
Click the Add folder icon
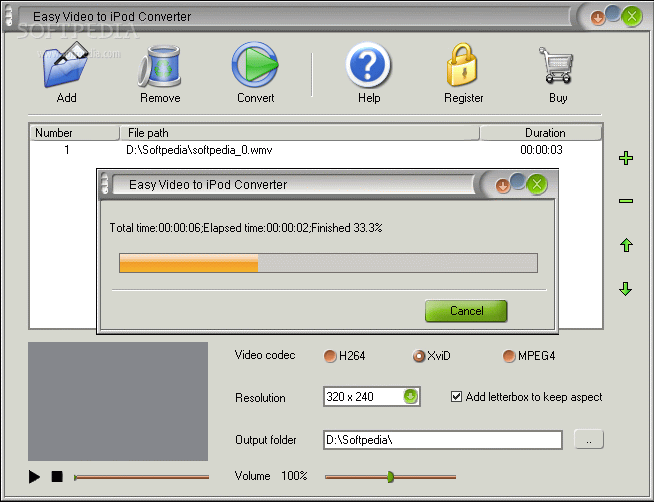coord(65,65)
